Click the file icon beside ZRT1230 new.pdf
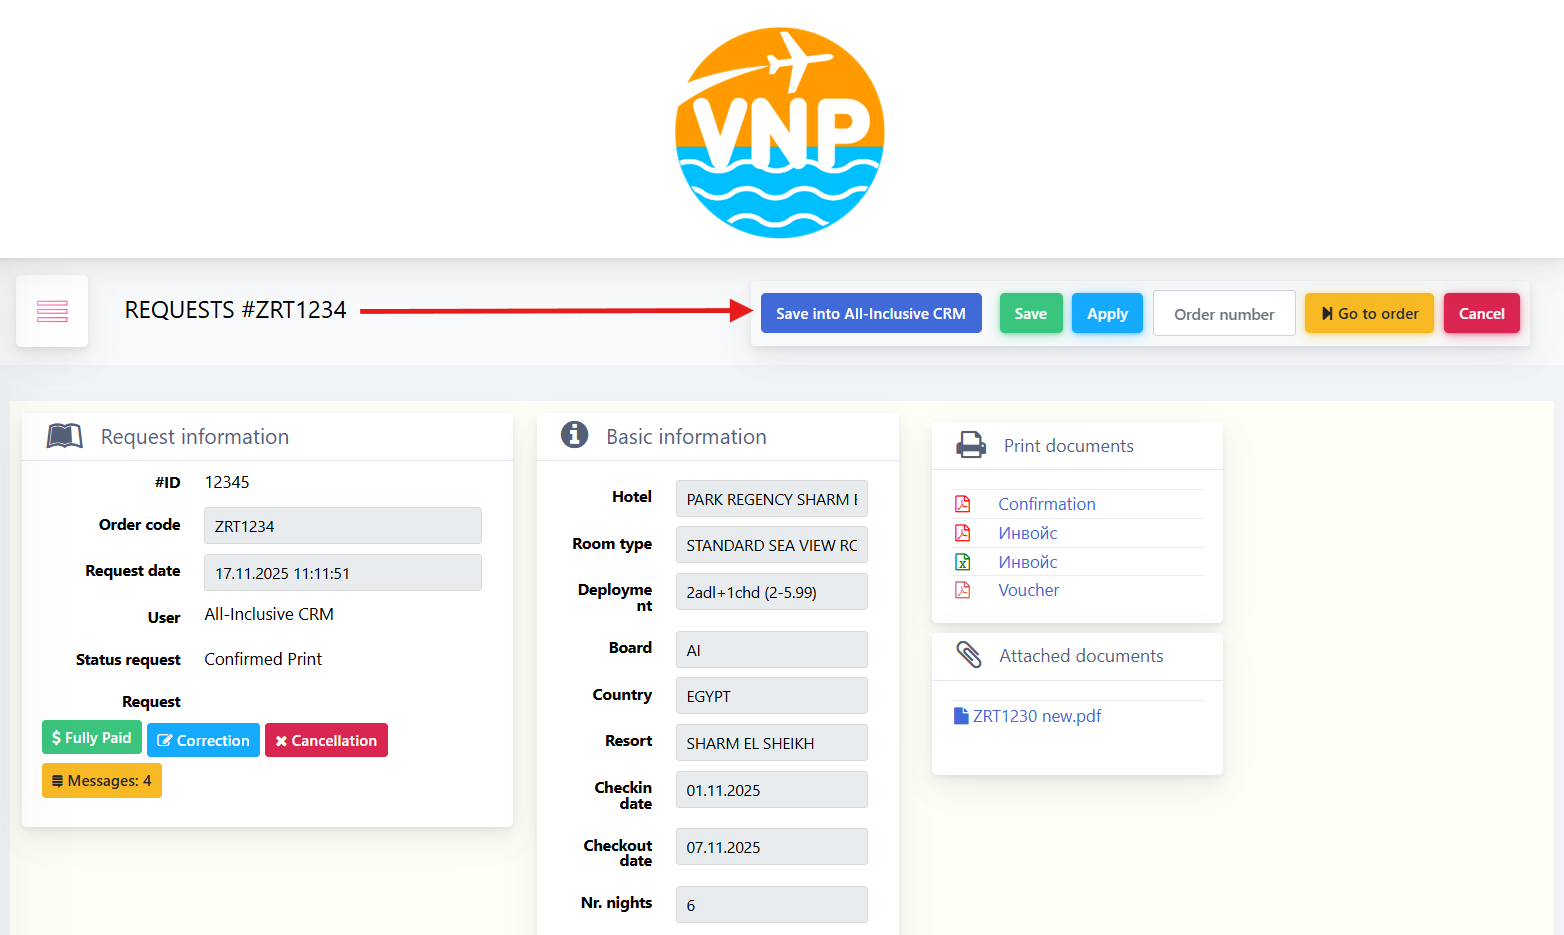Image resolution: width=1564 pixels, height=935 pixels. [961, 716]
